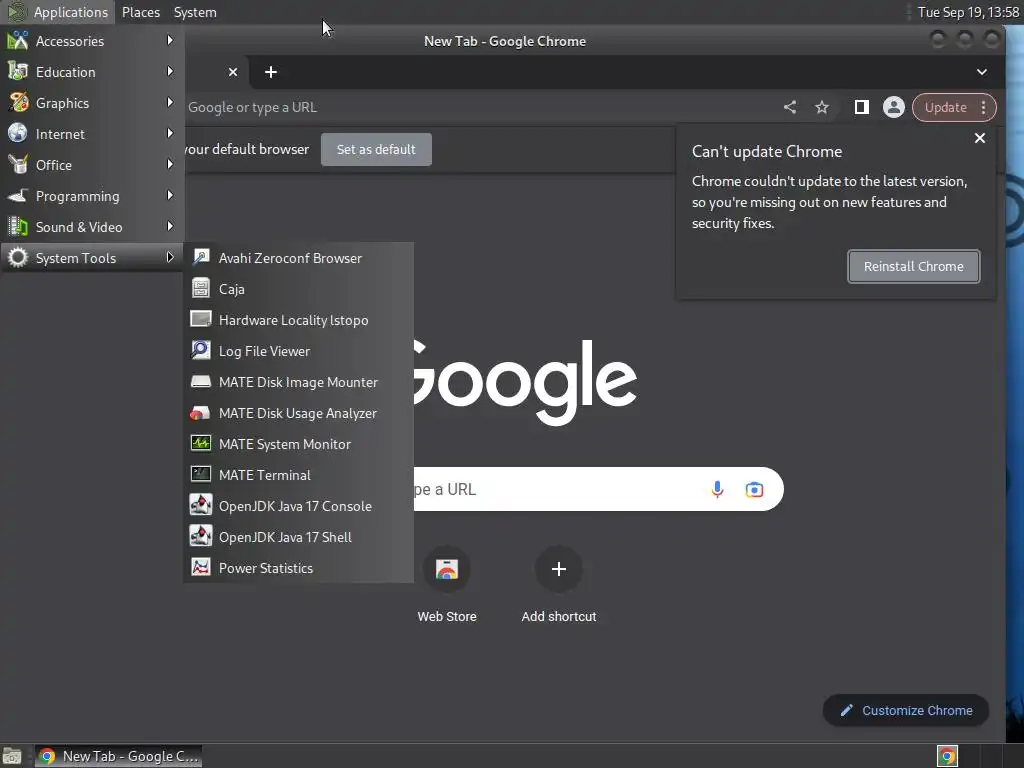Open tab search dropdown chevron
Screen dimensions: 1024x768
982,72
